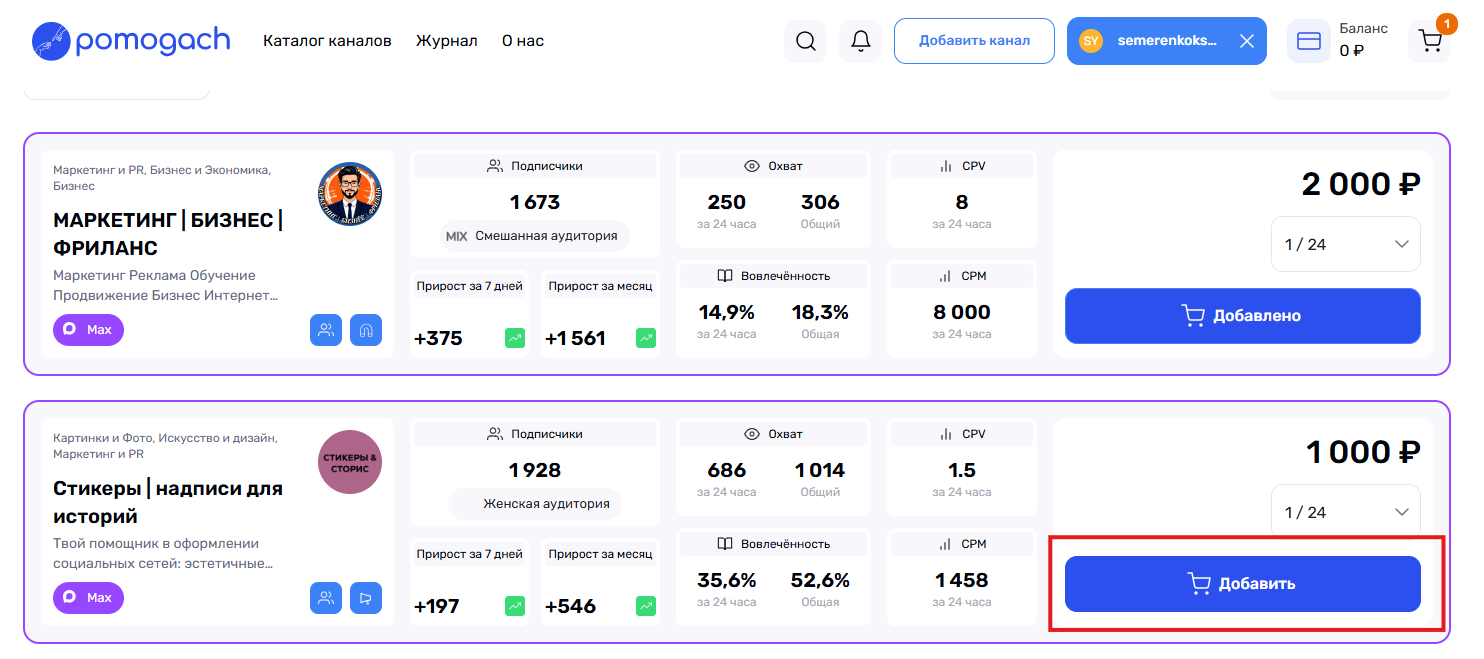The image size is (1484, 659).
Task: Open the search magnifier icon
Action: coord(805,41)
